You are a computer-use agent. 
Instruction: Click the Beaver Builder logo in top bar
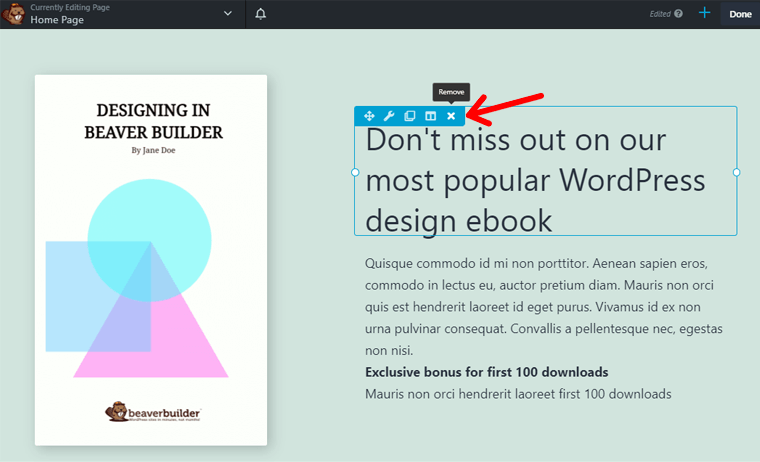point(14,14)
